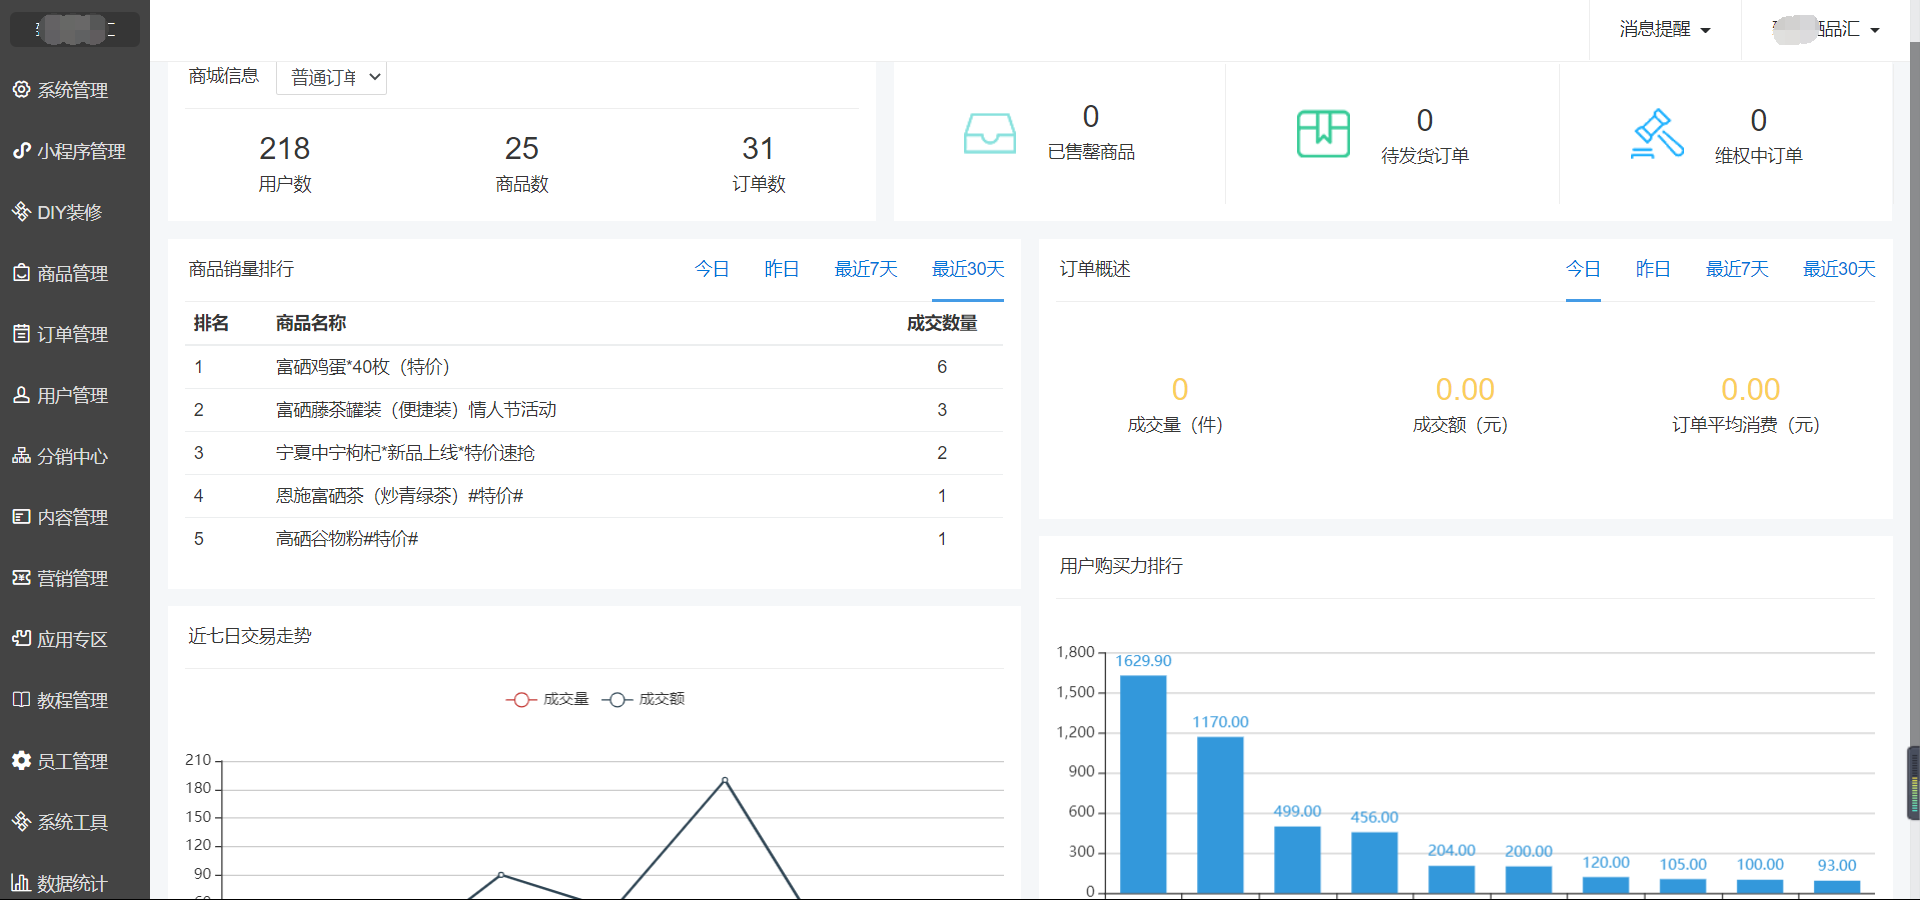Click the 用户管理 person icon
Viewport: 1920px width, 900px height.
(21, 394)
